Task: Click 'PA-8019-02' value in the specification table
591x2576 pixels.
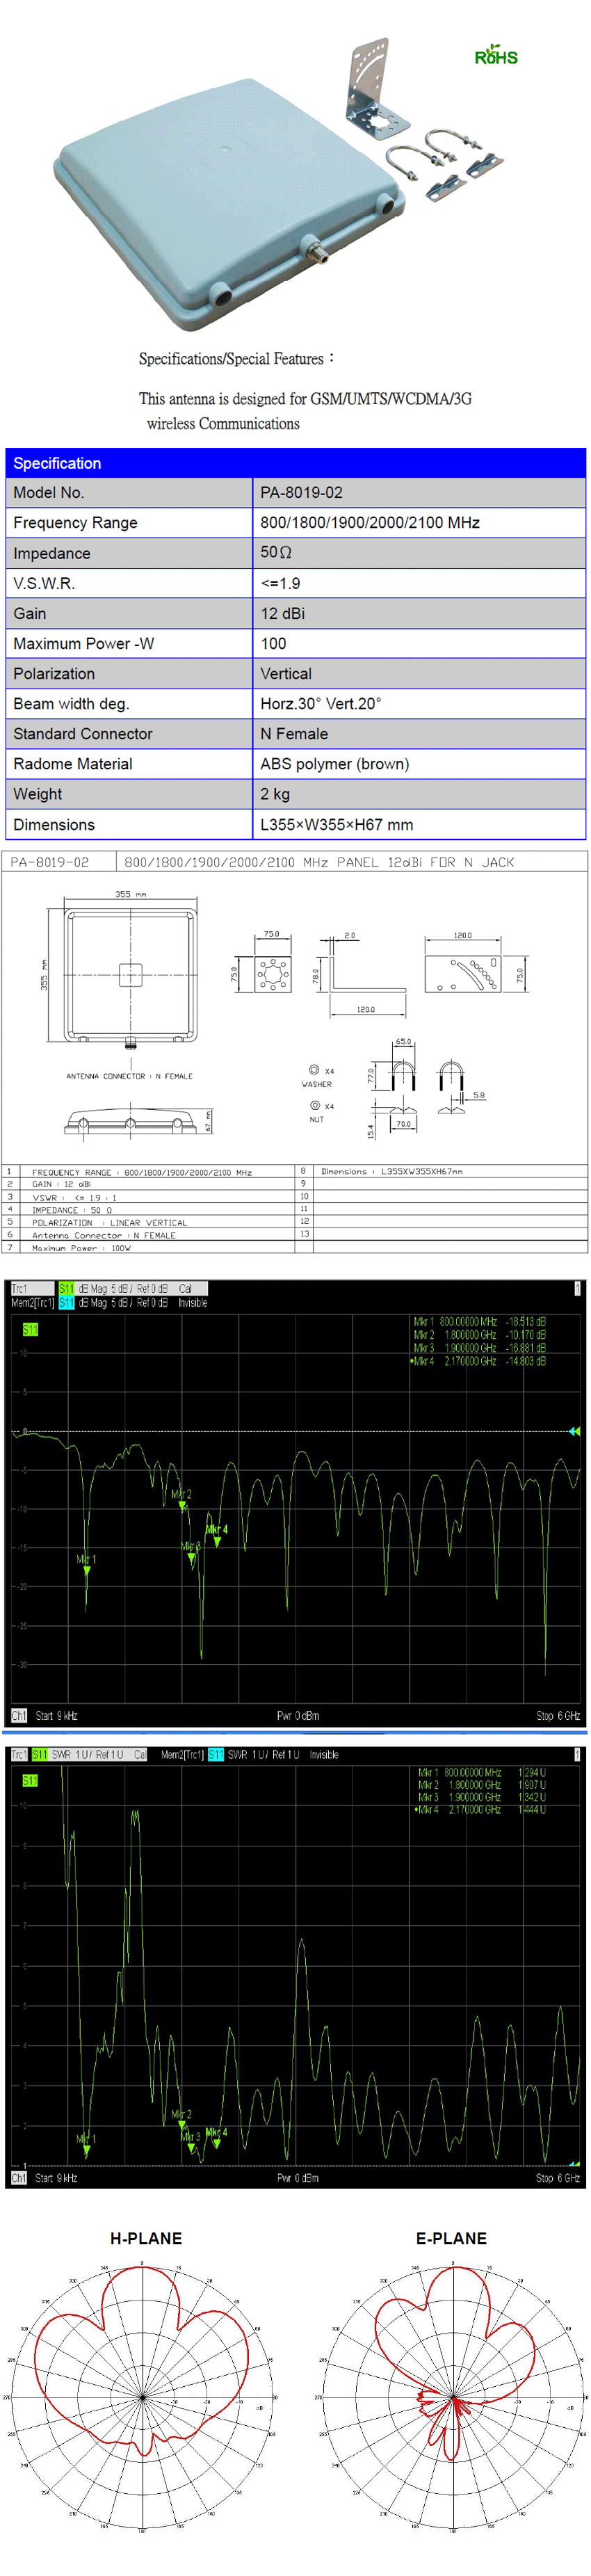Action: click(x=301, y=493)
